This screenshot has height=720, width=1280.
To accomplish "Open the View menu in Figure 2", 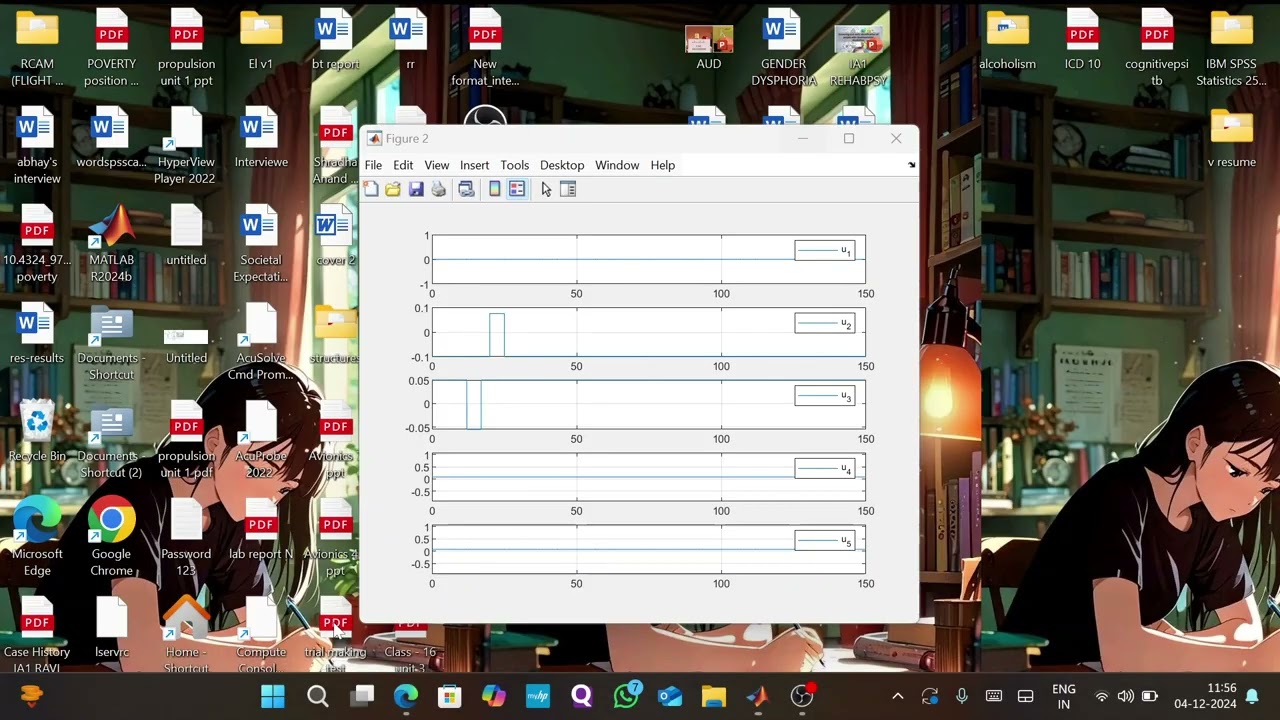I will point(437,165).
